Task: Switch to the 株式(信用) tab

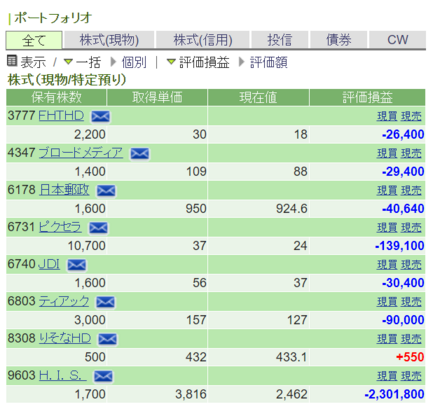Action: click(203, 40)
